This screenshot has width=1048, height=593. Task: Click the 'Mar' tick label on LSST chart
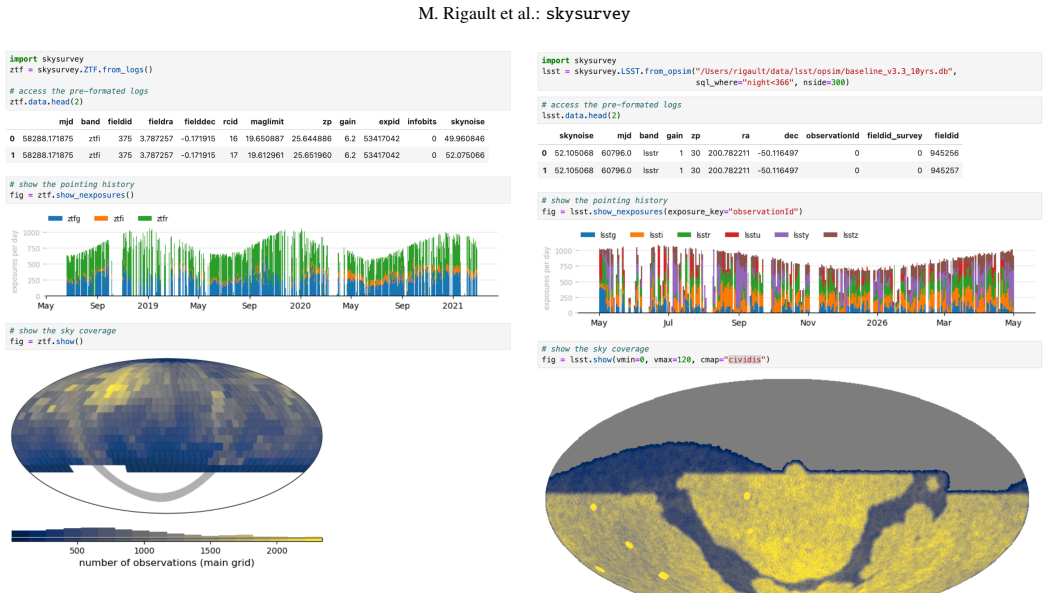[x=944, y=322]
